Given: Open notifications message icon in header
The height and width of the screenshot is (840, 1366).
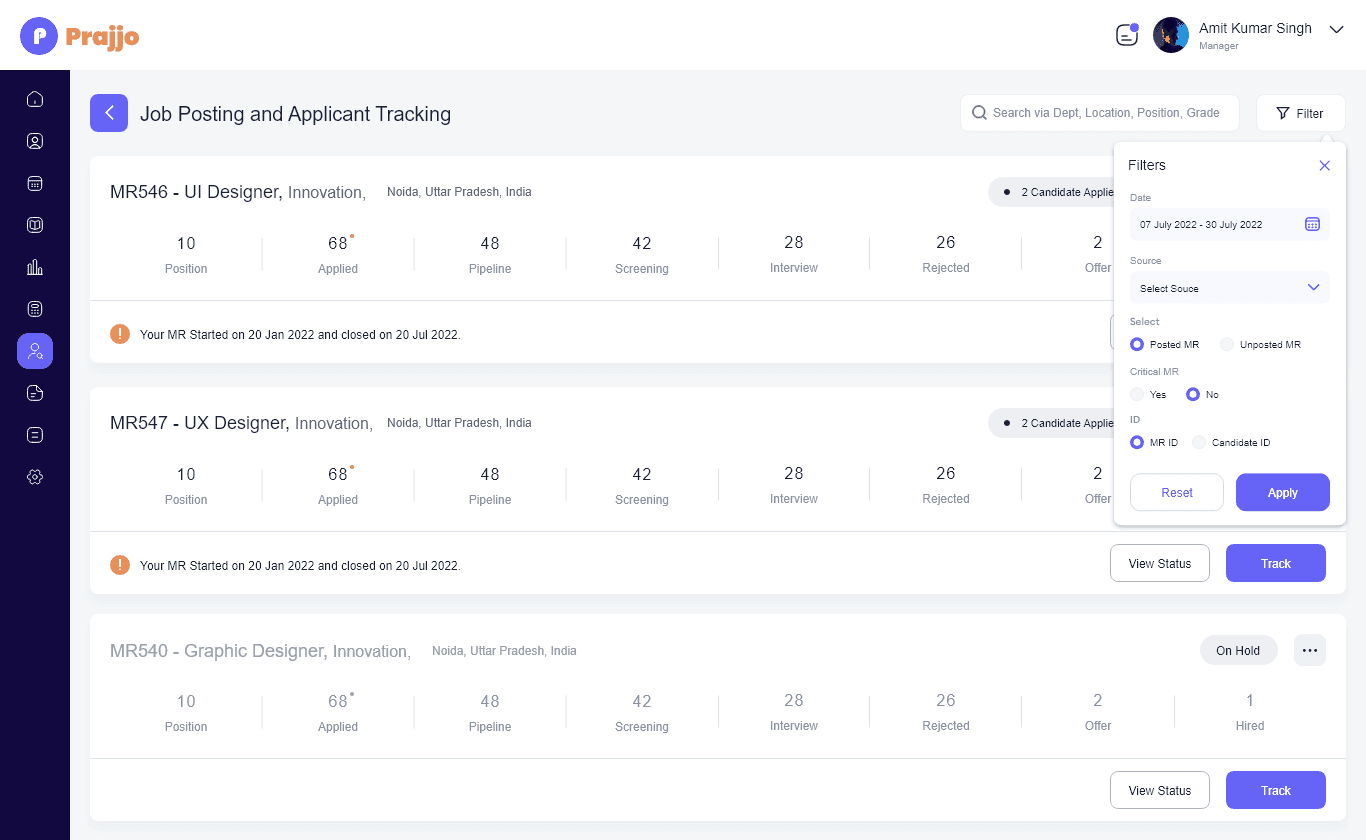Looking at the screenshot, I should pos(1127,35).
